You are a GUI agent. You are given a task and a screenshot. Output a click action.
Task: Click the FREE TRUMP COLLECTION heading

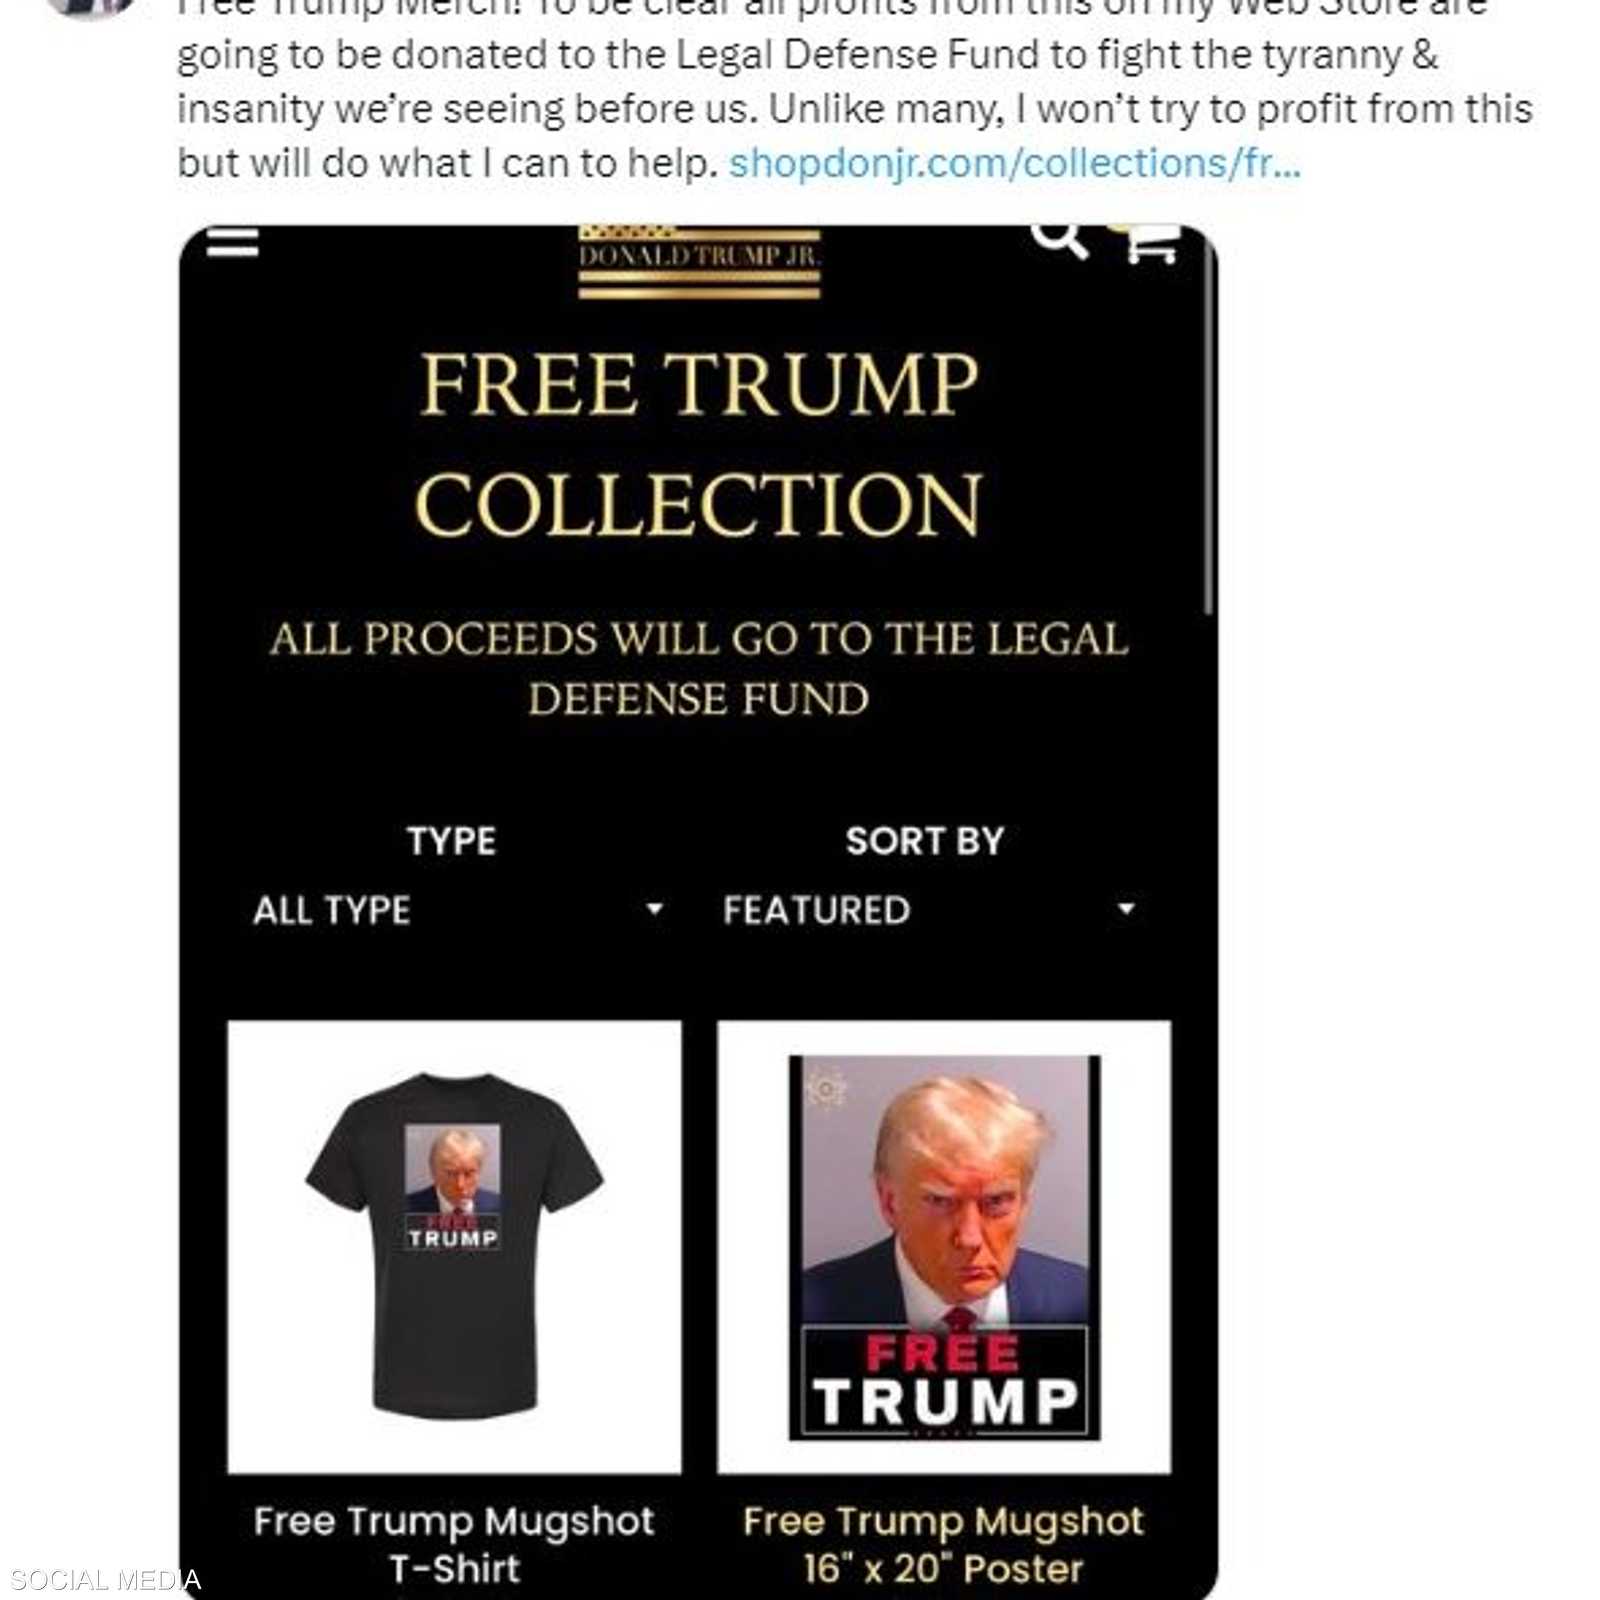699,443
